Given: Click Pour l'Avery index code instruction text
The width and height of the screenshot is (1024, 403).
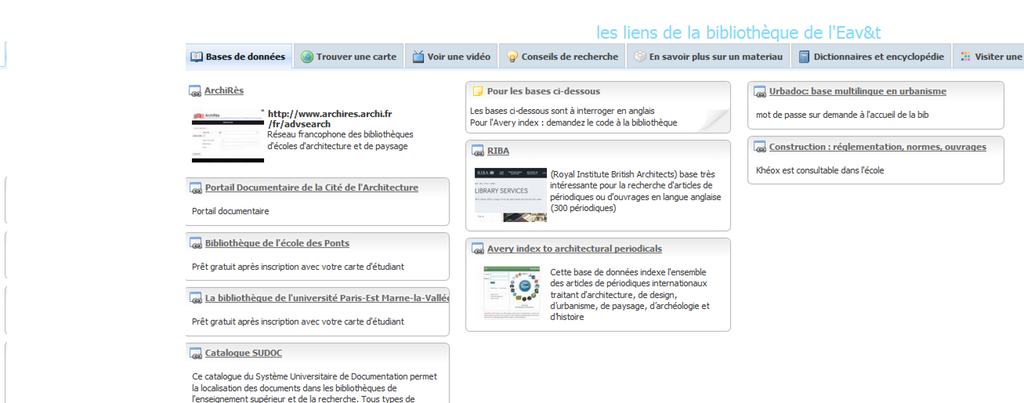Looking at the screenshot, I should 573,123.
